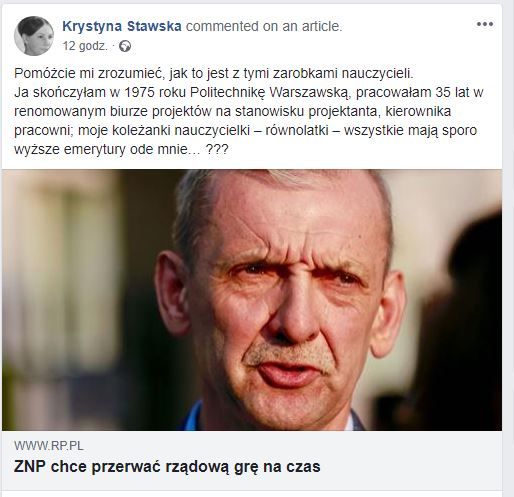Open Krystyna Stawska's profile via name link
The width and height of the screenshot is (514, 497).
pyautogui.click(x=122, y=26)
